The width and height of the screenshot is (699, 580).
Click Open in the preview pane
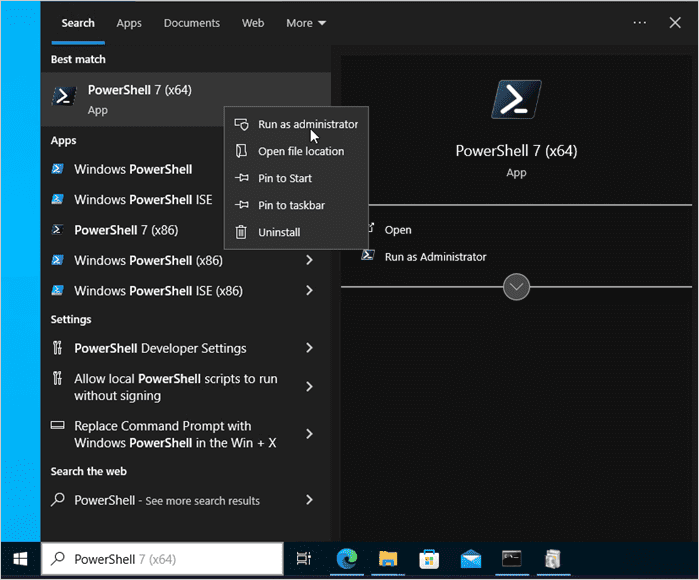398,230
